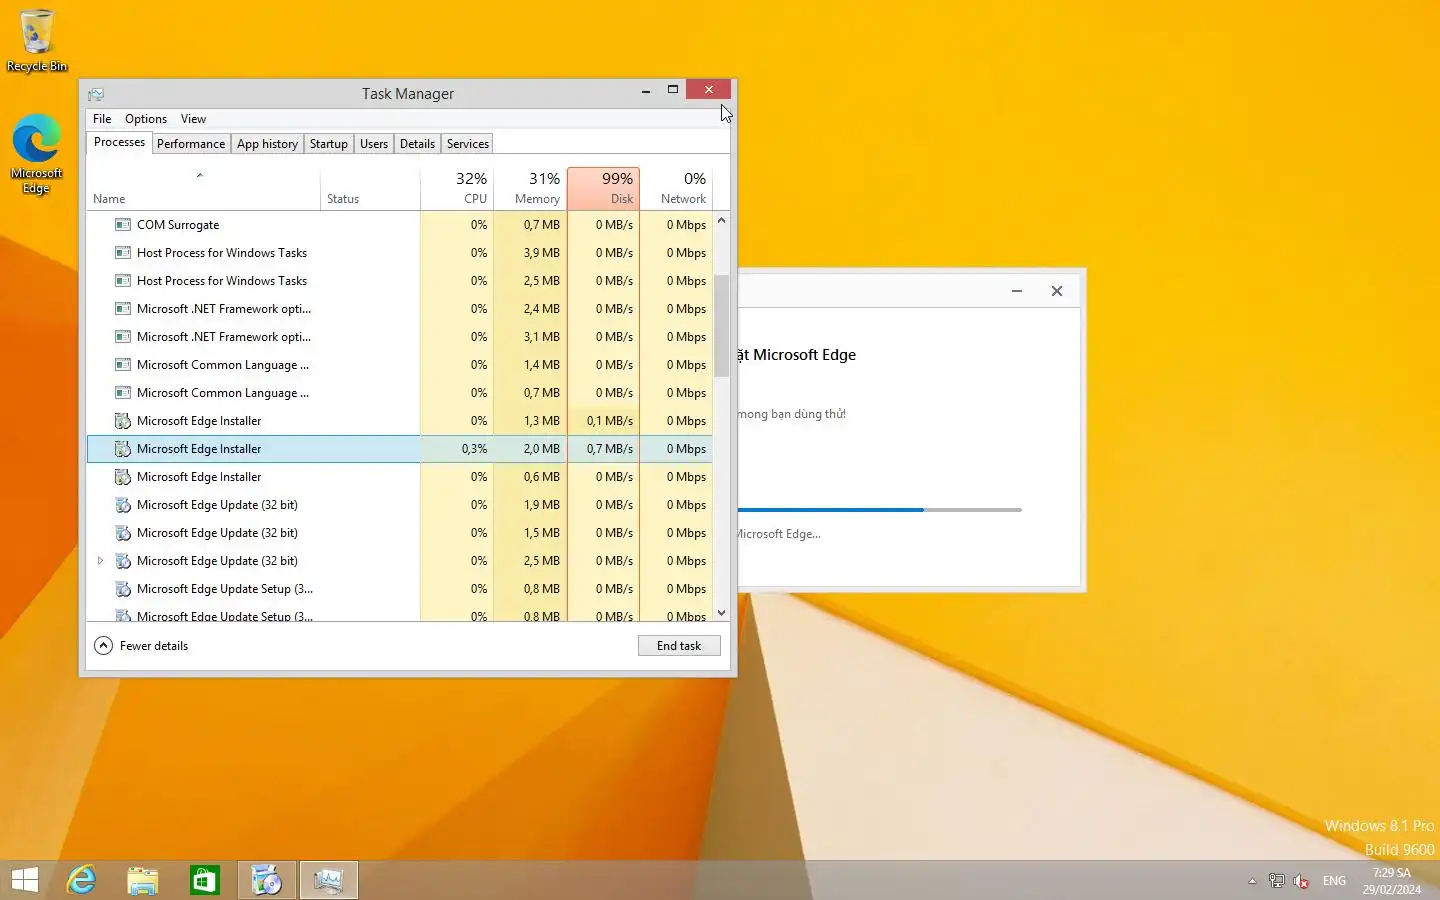Switch to the Performance tab
Image resolution: width=1440 pixels, height=900 pixels.
click(191, 144)
